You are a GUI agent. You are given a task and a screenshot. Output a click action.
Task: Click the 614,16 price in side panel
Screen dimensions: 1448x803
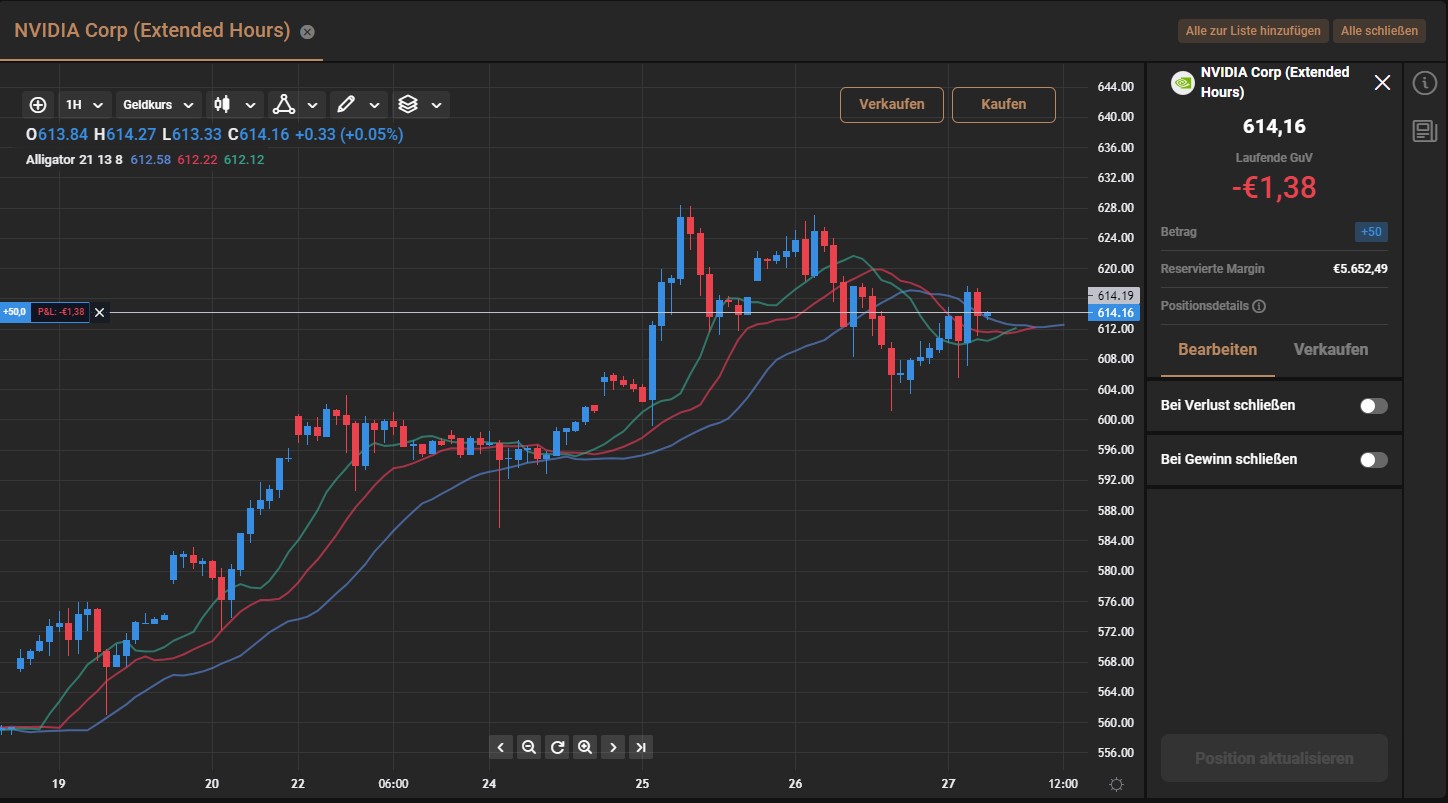point(1274,127)
